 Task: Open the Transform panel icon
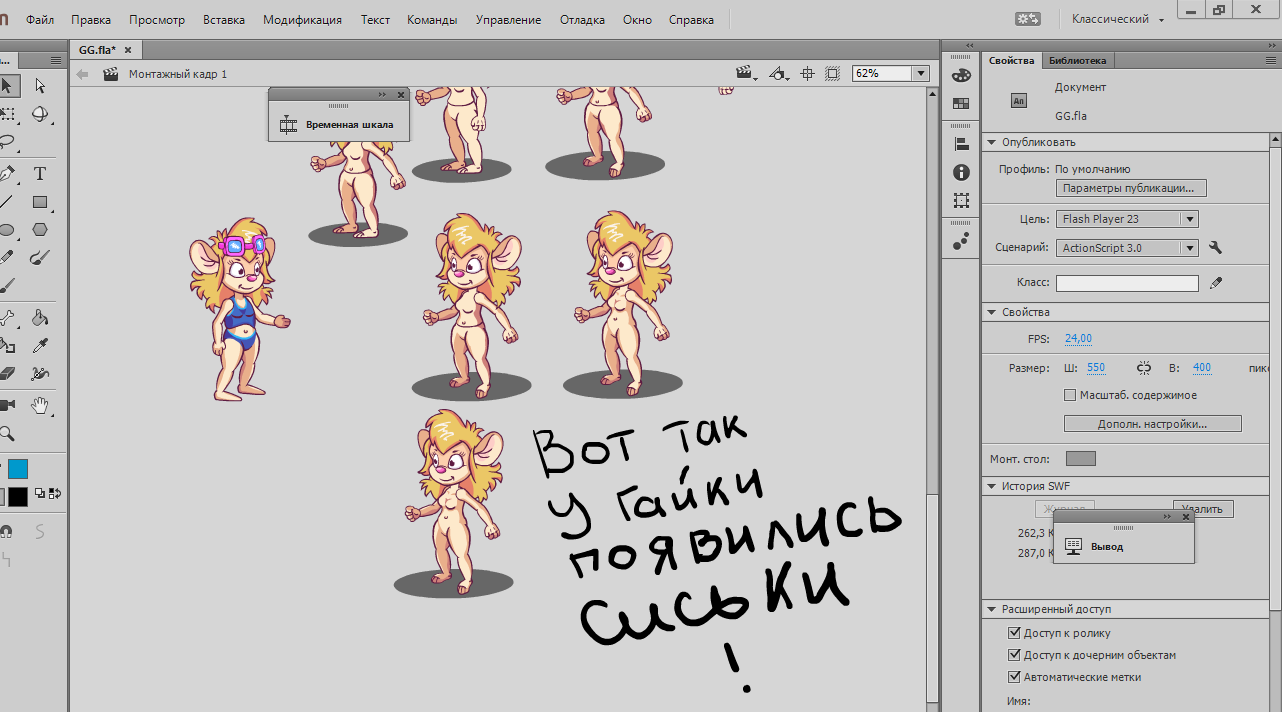(961, 200)
